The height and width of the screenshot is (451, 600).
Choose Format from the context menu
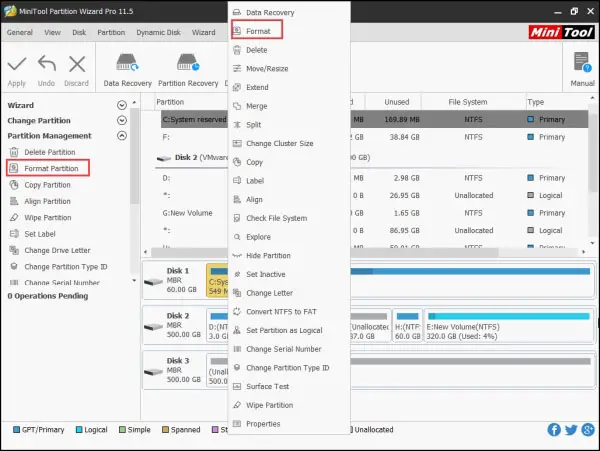click(x=257, y=30)
